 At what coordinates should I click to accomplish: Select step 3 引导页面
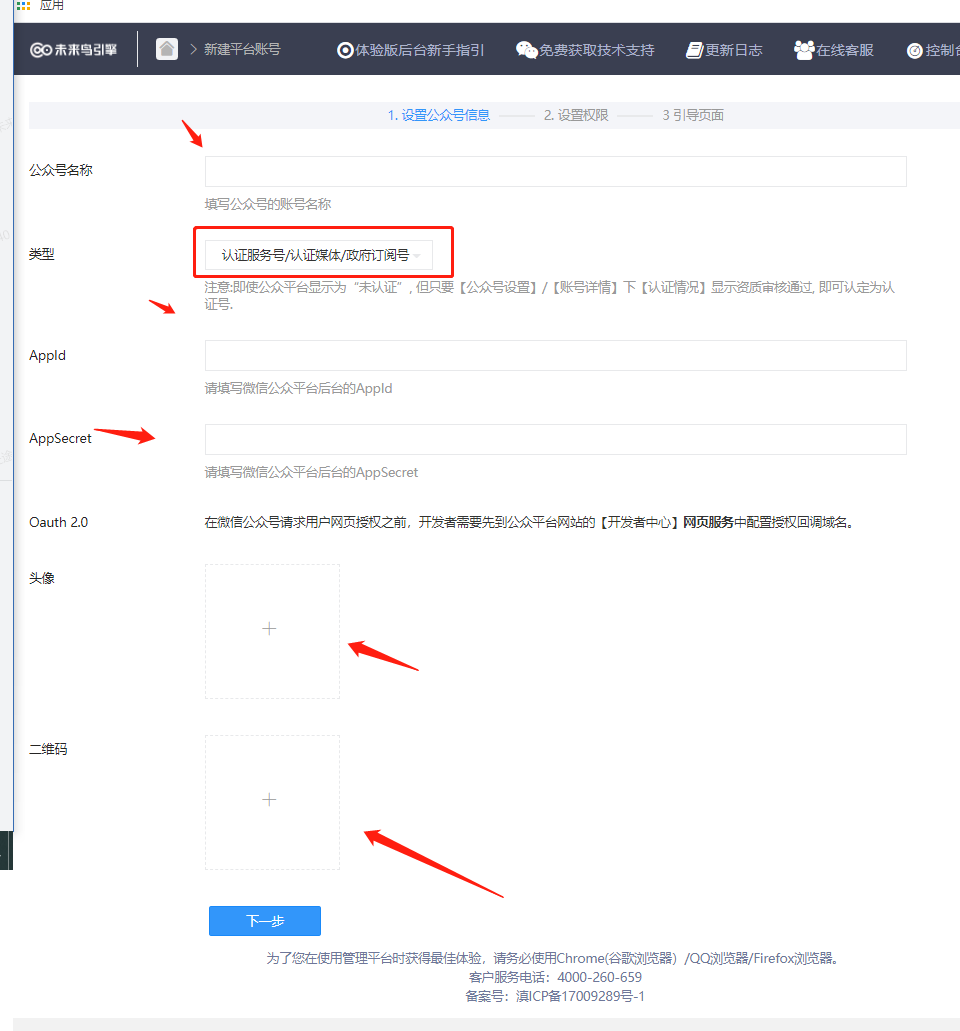click(x=693, y=115)
